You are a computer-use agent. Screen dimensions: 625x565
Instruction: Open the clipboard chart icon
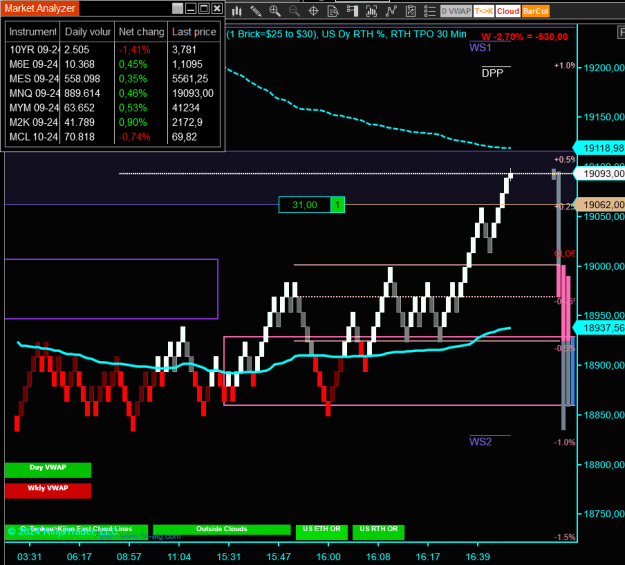click(411, 11)
